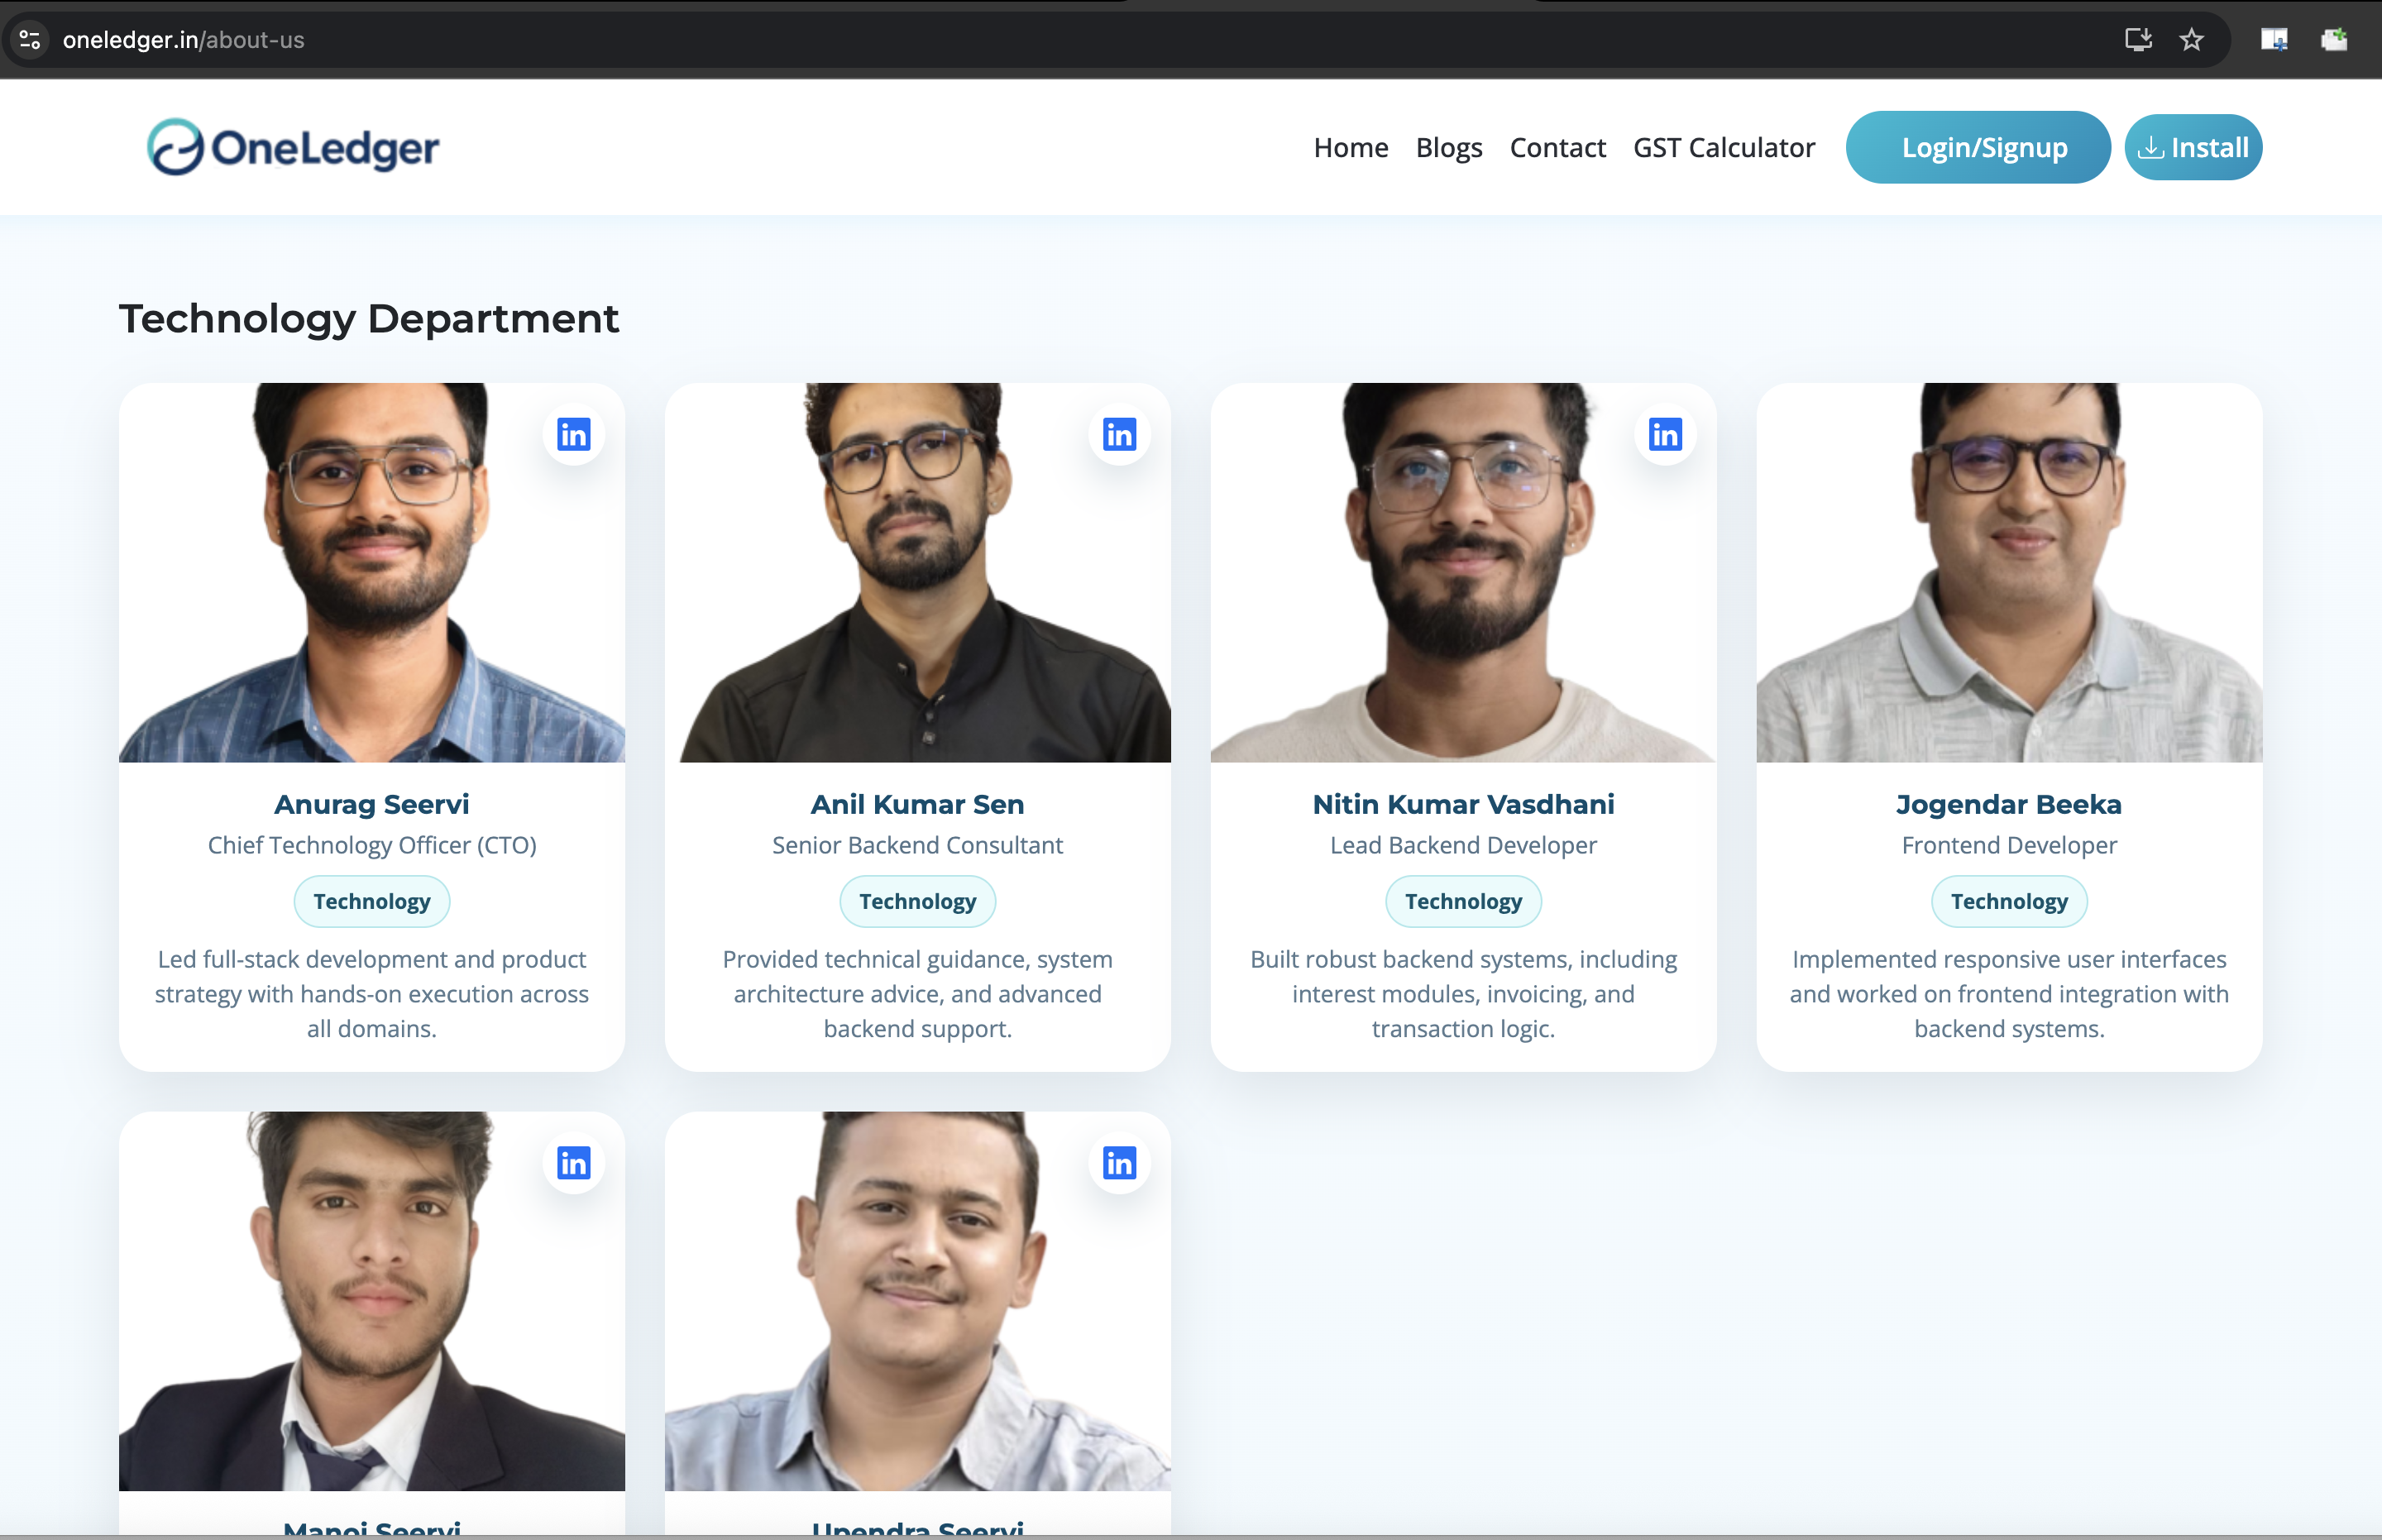Open Jogendar Beeka's LinkedIn profile icon

2210,434
